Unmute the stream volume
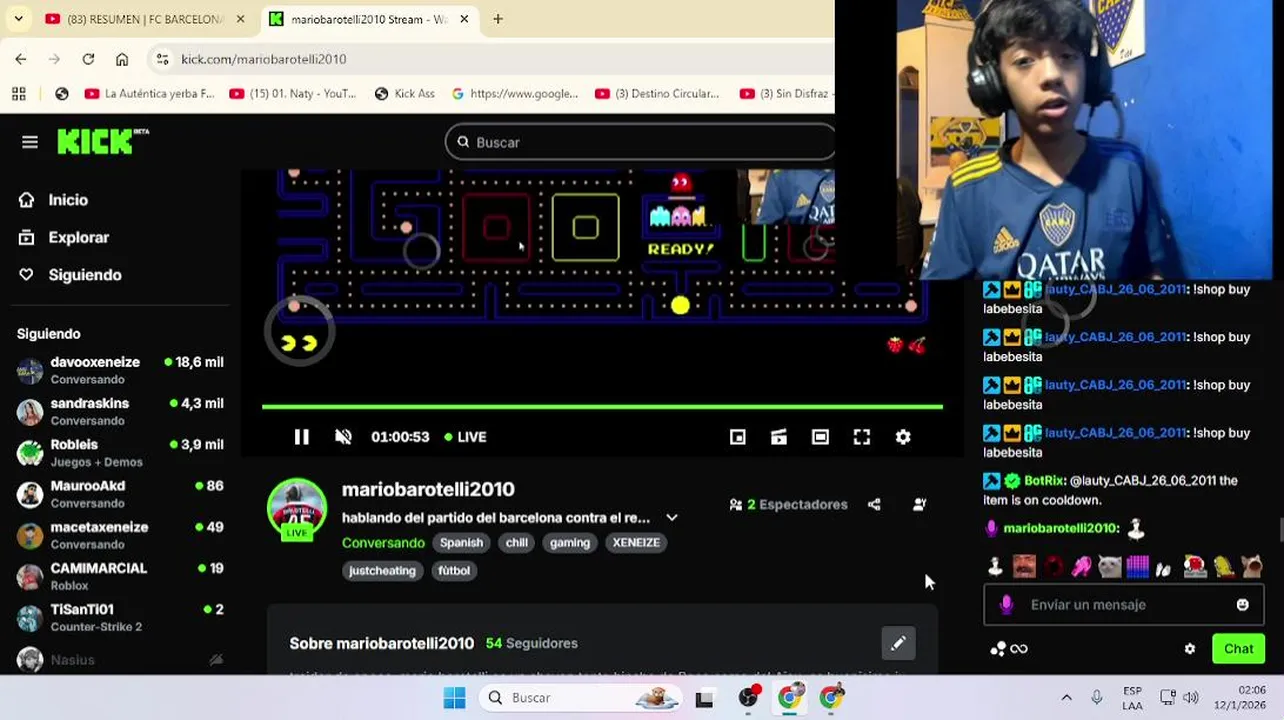The width and height of the screenshot is (1284, 720). [343, 437]
